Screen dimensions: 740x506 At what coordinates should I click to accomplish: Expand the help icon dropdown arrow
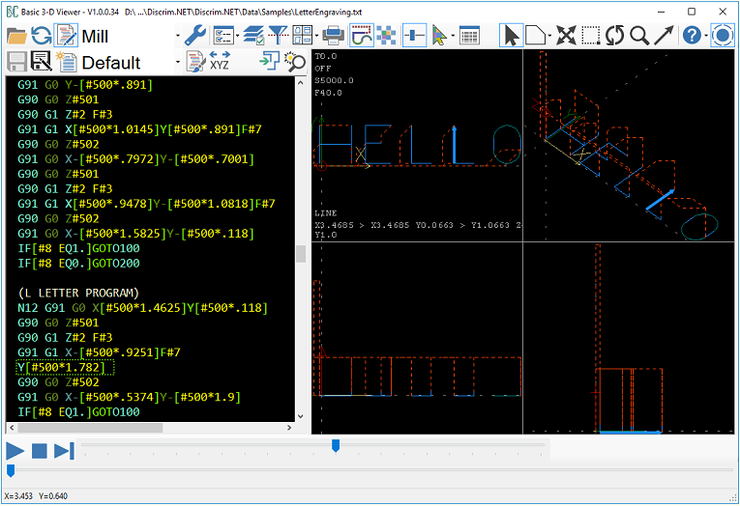pos(706,37)
